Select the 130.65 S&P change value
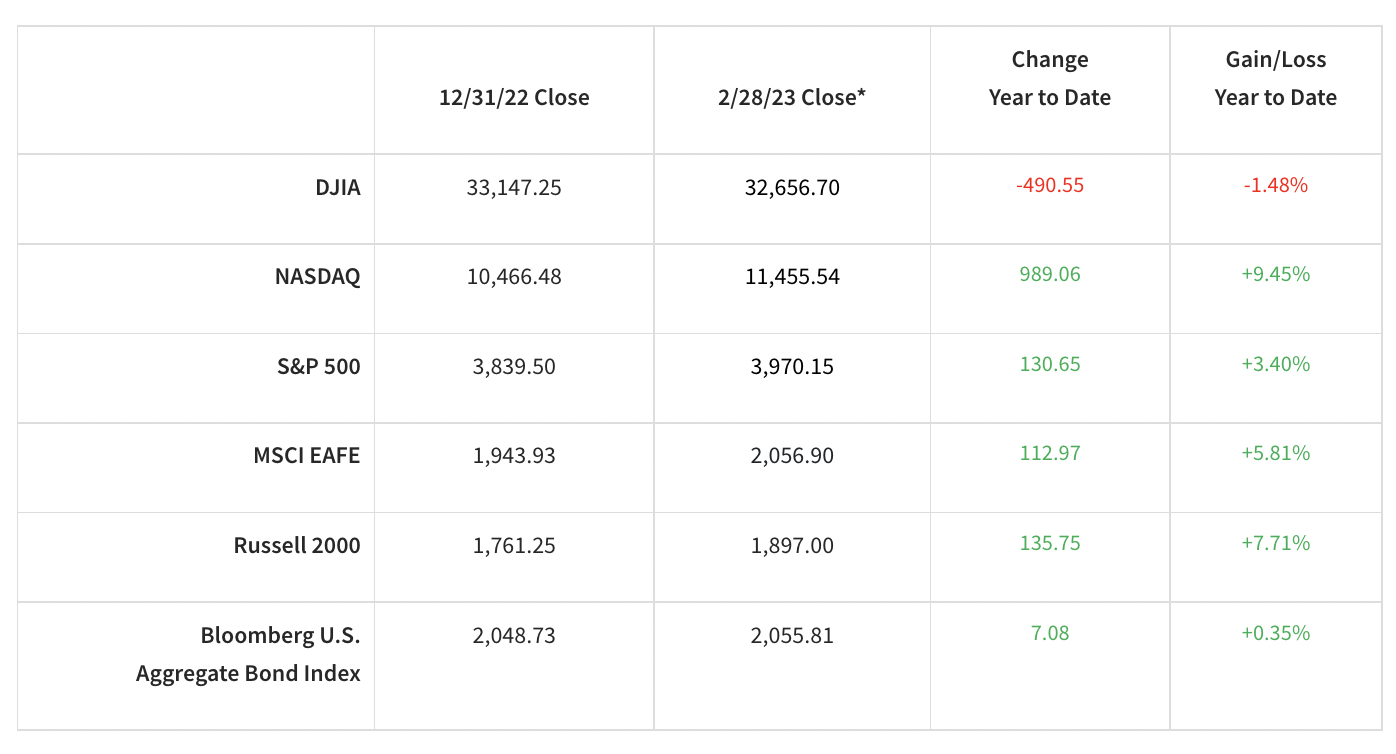The image size is (1396, 754). click(1050, 364)
